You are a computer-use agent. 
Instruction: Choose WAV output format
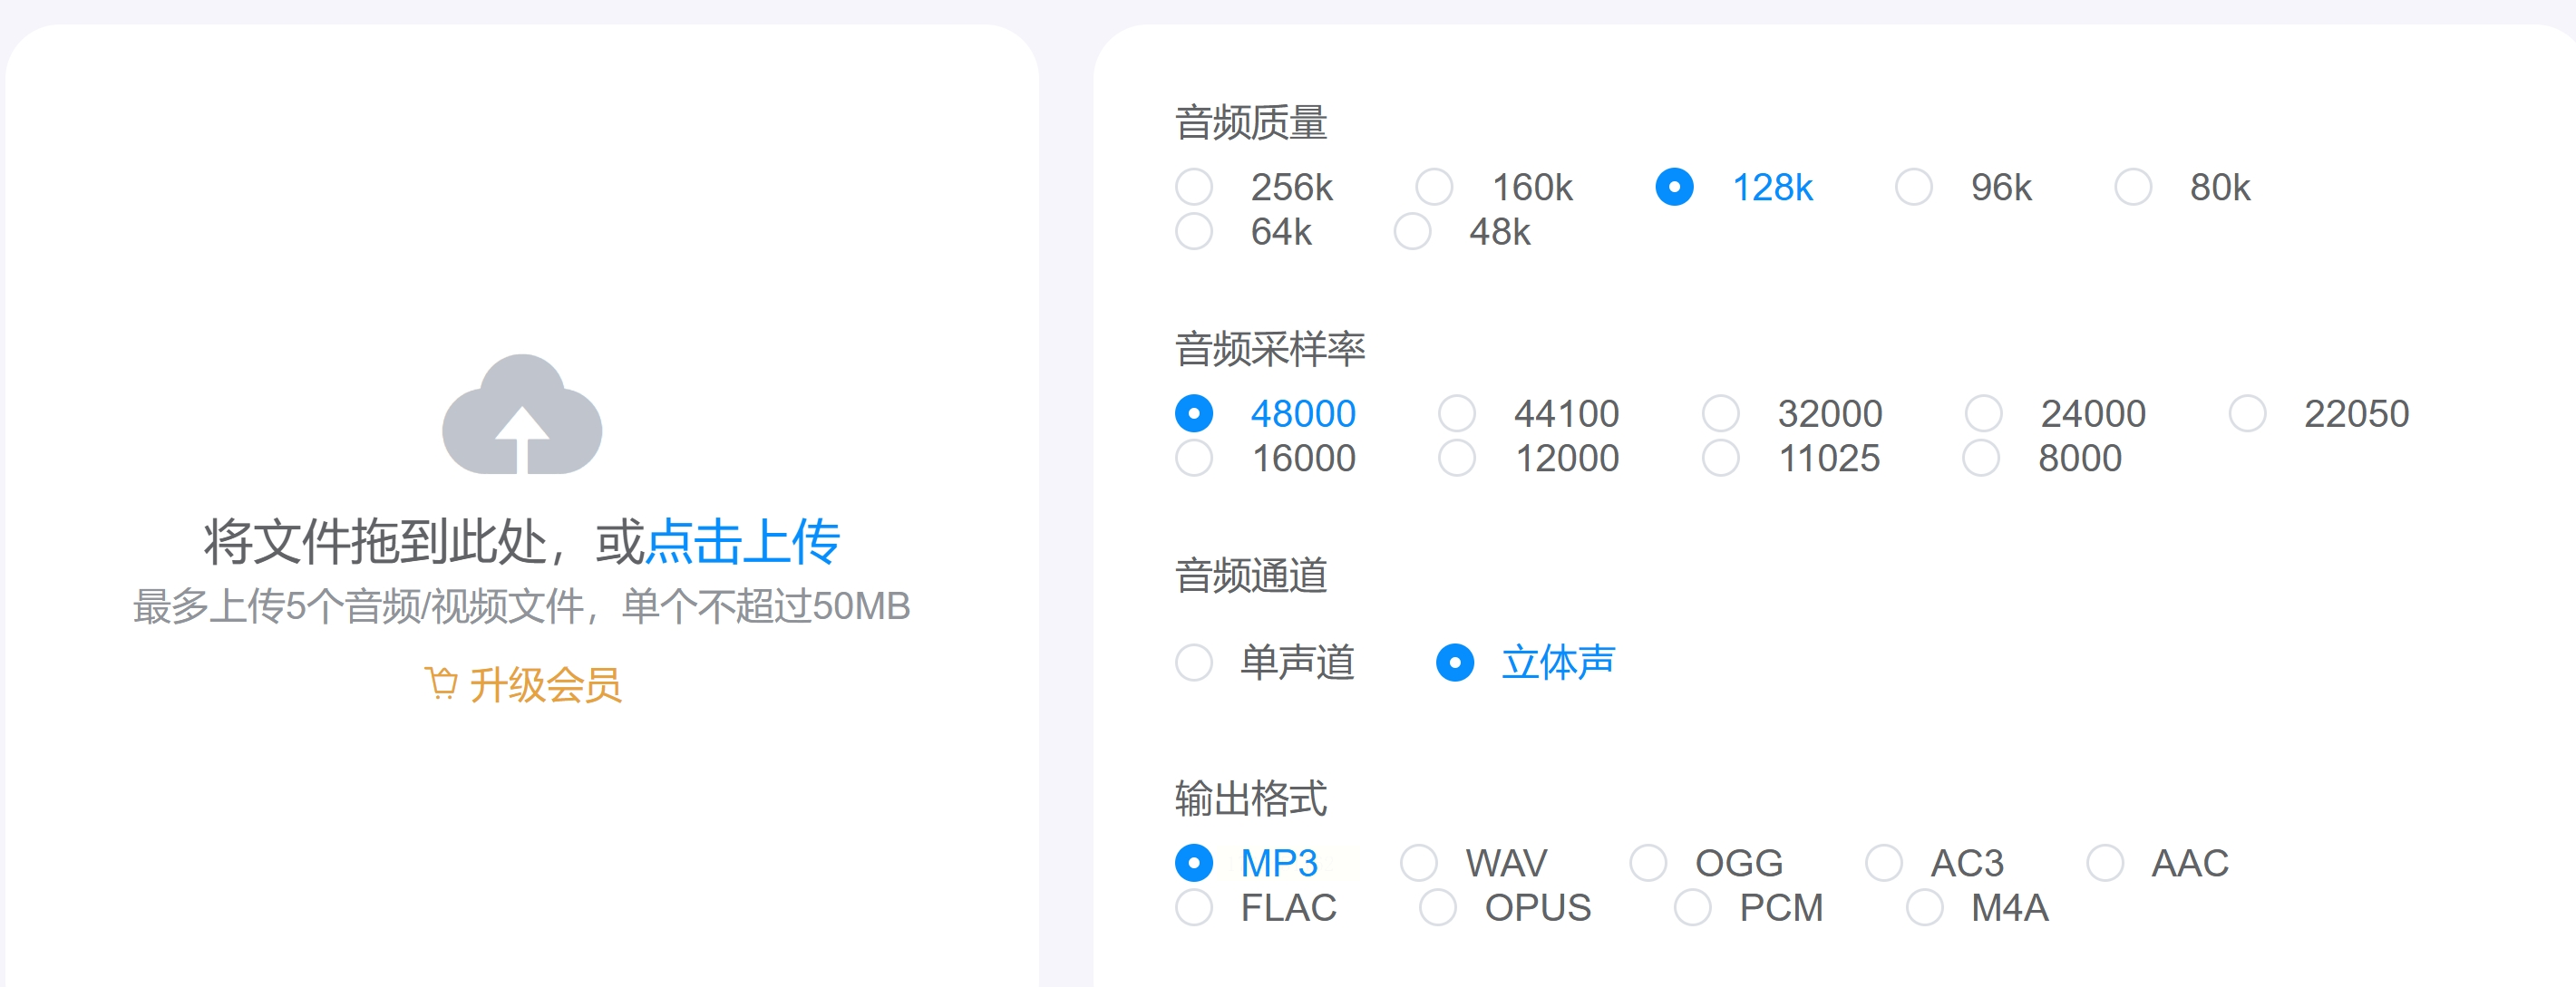[1418, 862]
